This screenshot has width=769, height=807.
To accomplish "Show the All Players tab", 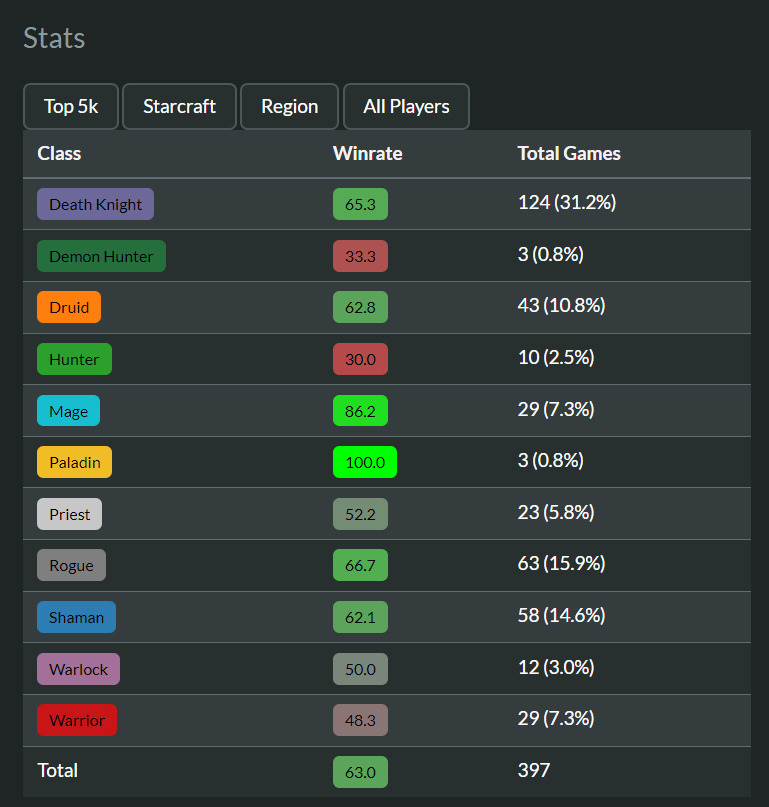I will (x=406, y=106).
